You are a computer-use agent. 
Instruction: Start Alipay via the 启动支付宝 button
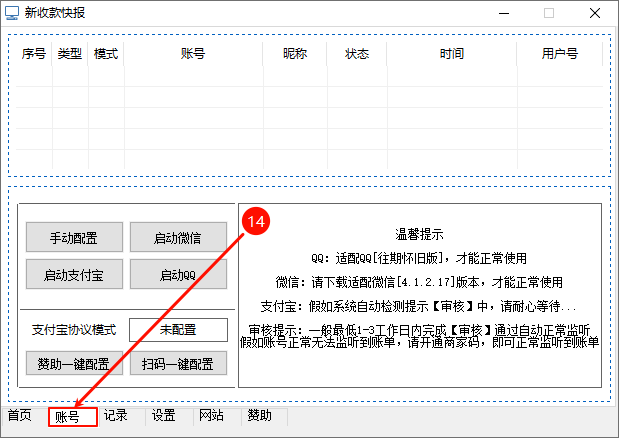pos(75,274)
